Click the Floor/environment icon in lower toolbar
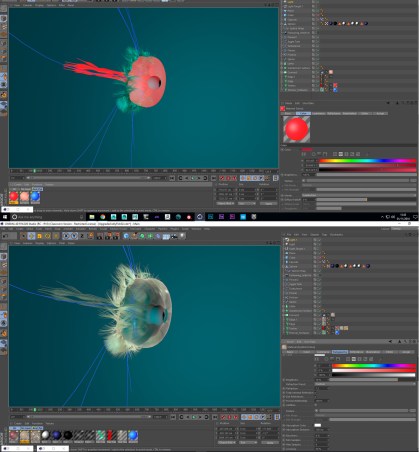Image resolution: width=419 pixels, height=452 pixels. pos(166,236)
